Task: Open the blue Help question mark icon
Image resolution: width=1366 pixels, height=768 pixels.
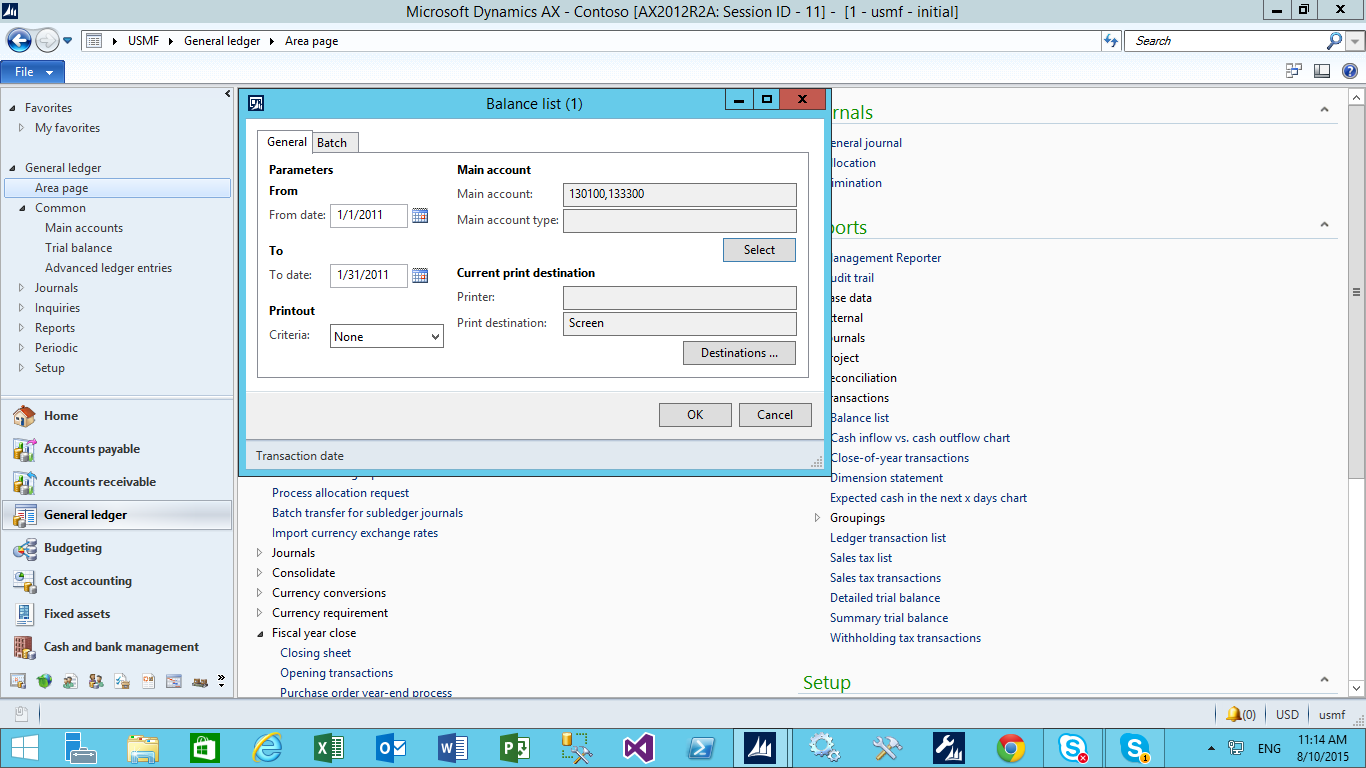Action: [x=1349, y=71]
